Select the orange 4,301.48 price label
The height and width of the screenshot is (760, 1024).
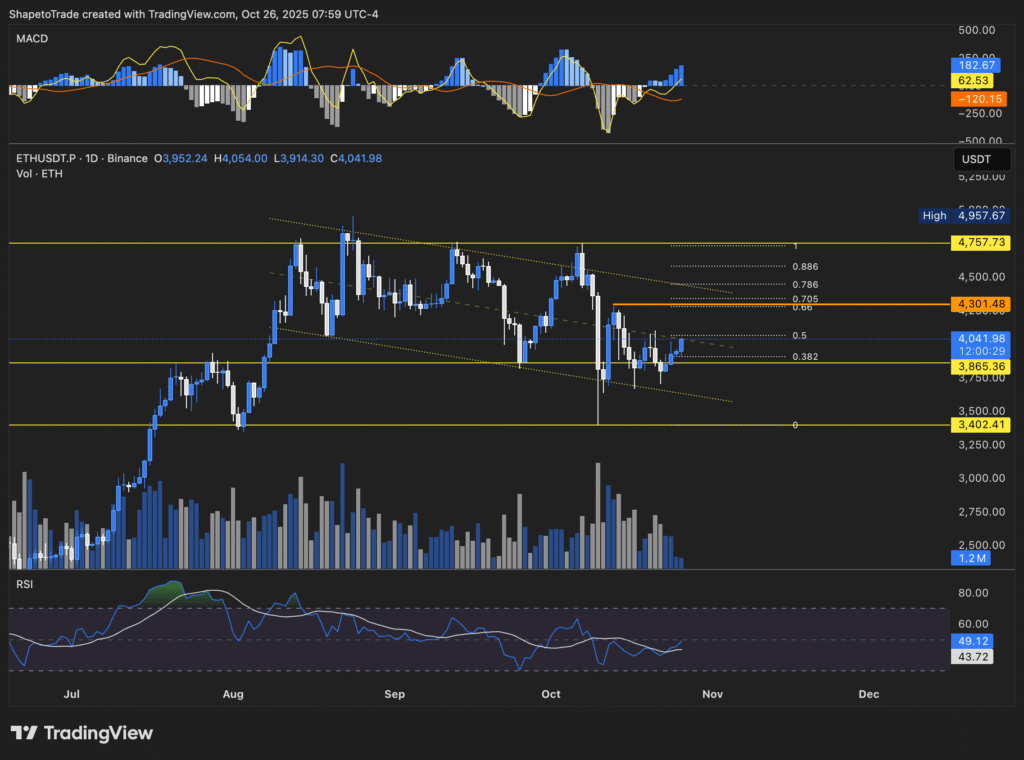980,303
